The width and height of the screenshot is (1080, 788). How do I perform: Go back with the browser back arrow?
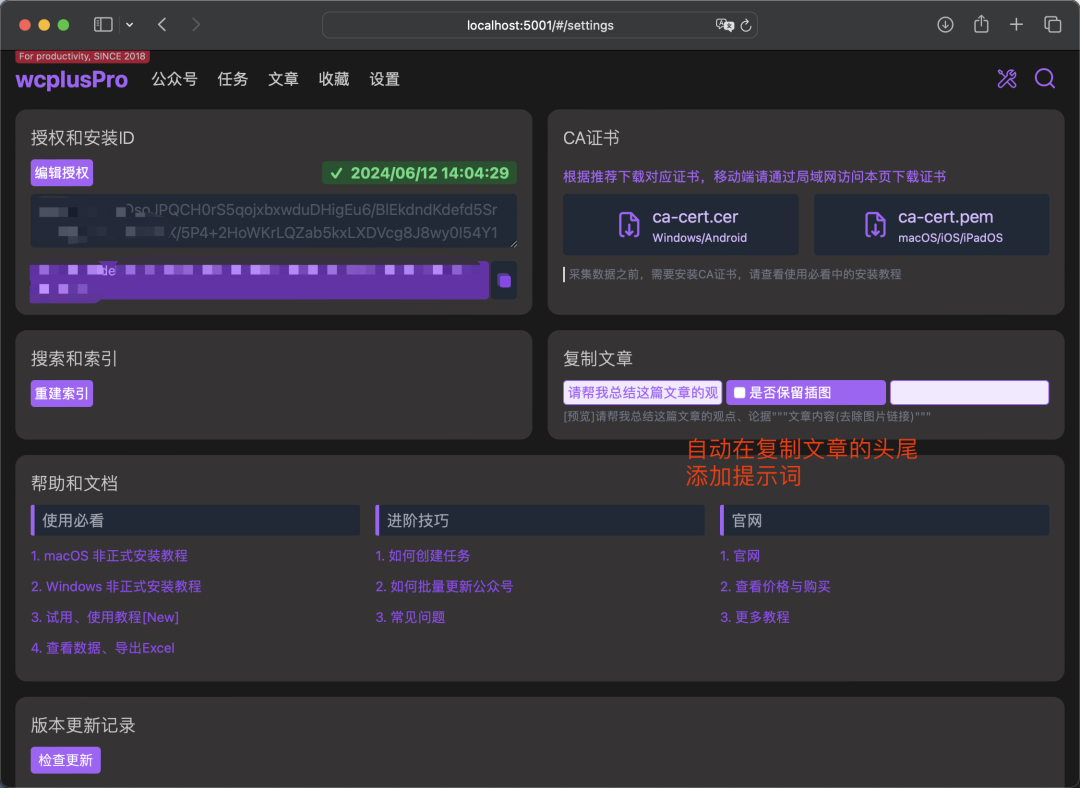(x=163, y=25)
